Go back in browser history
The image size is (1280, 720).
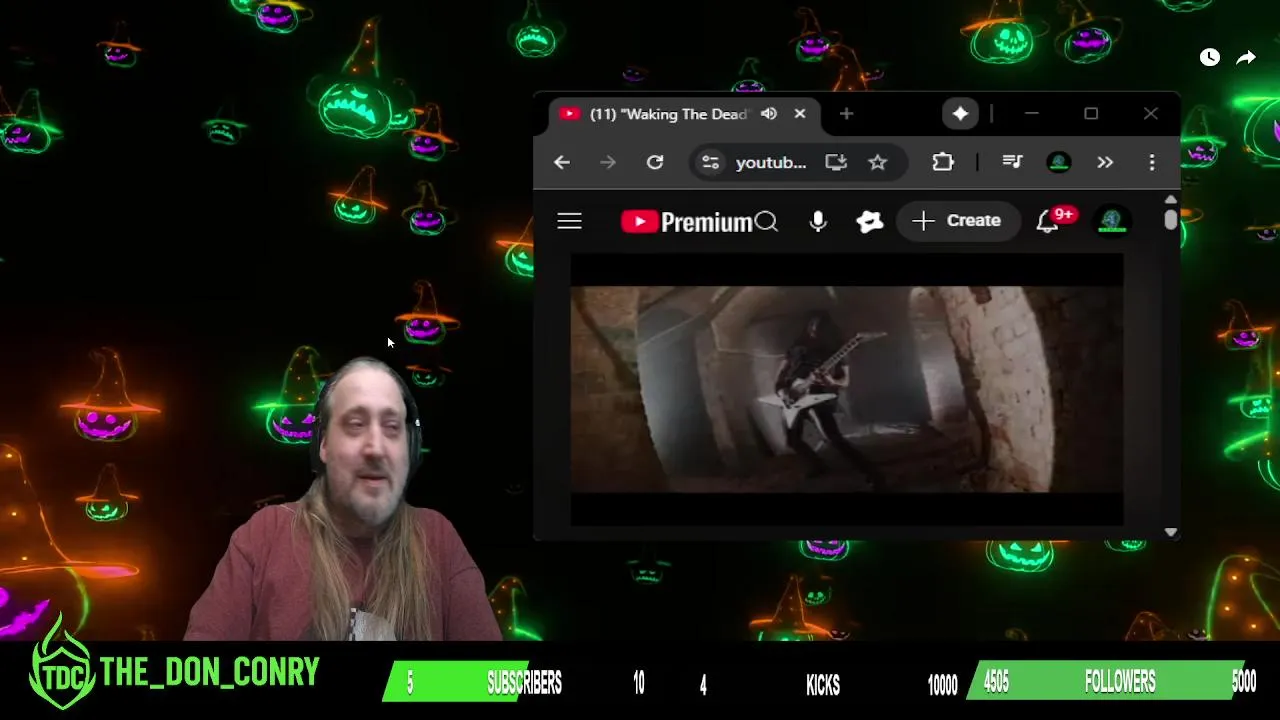[562, 162]
